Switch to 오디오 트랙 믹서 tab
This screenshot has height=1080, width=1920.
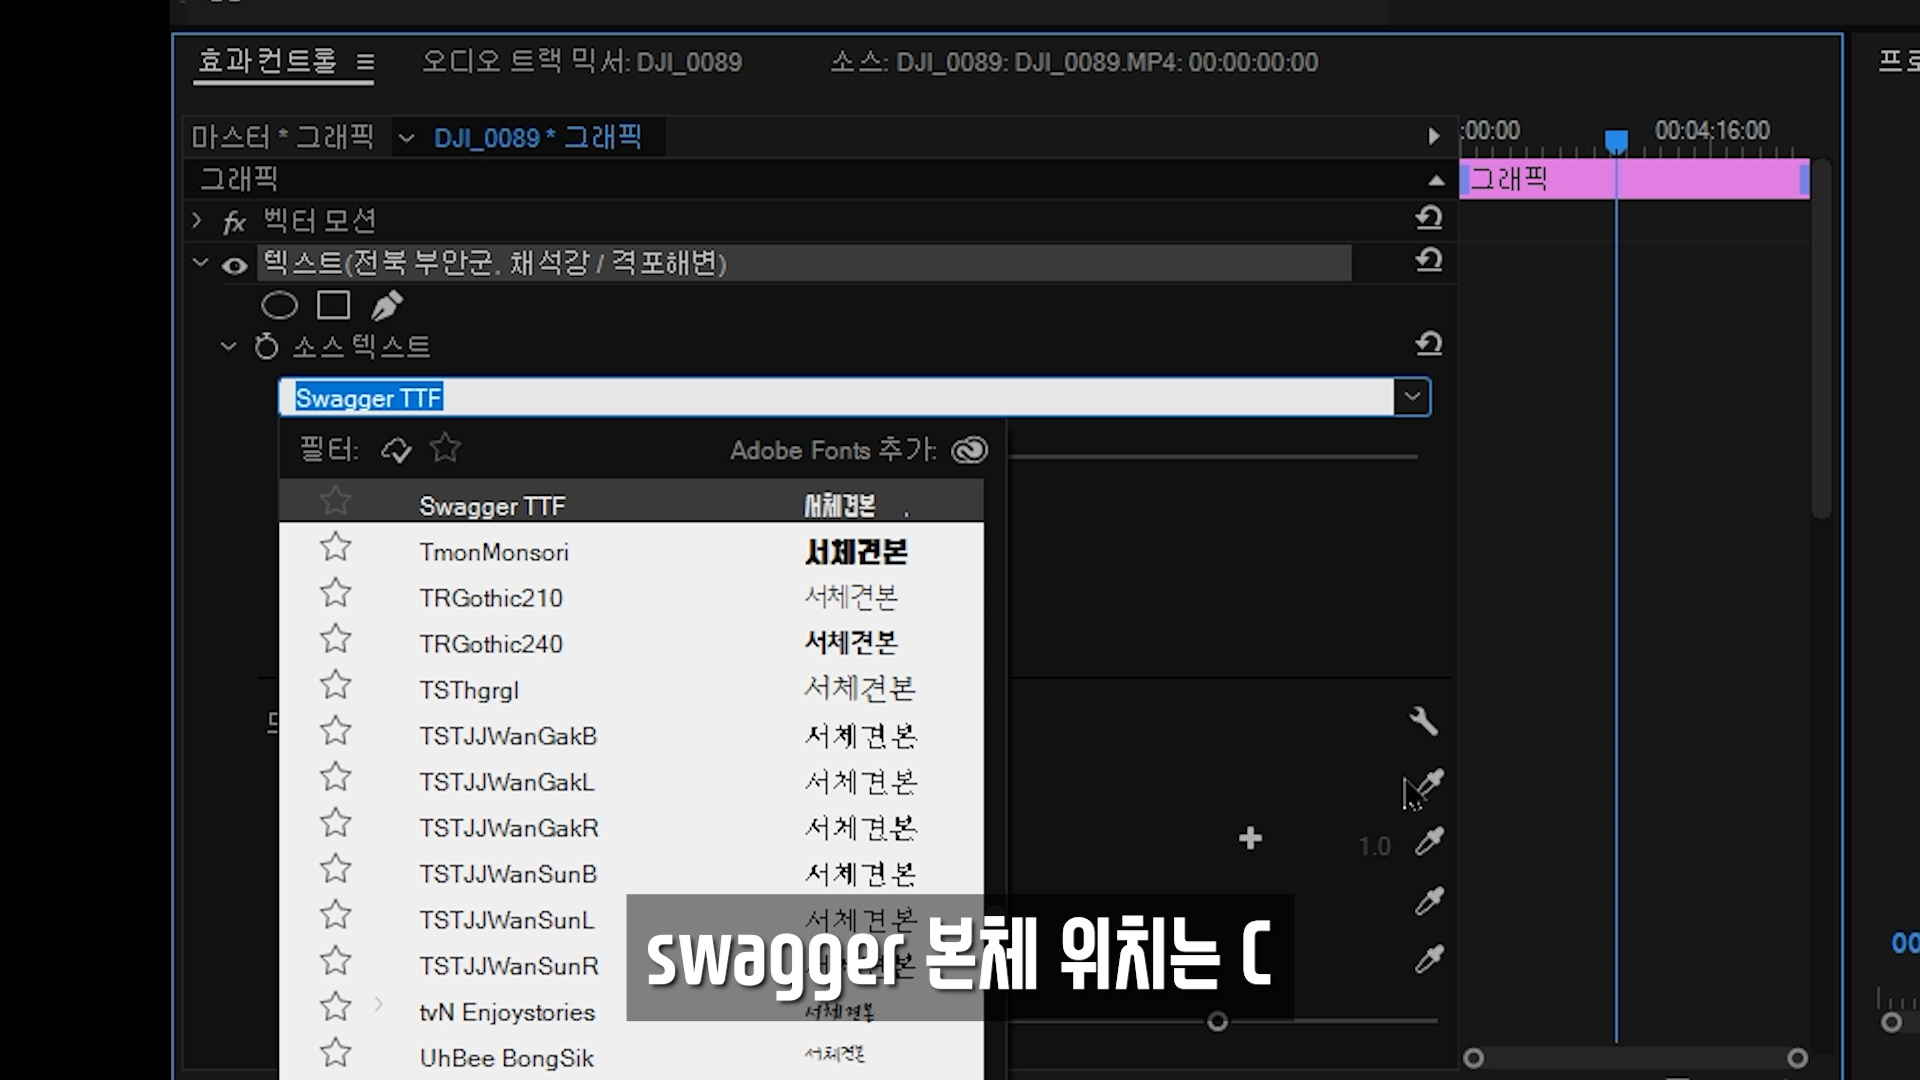tap(582, 62)
